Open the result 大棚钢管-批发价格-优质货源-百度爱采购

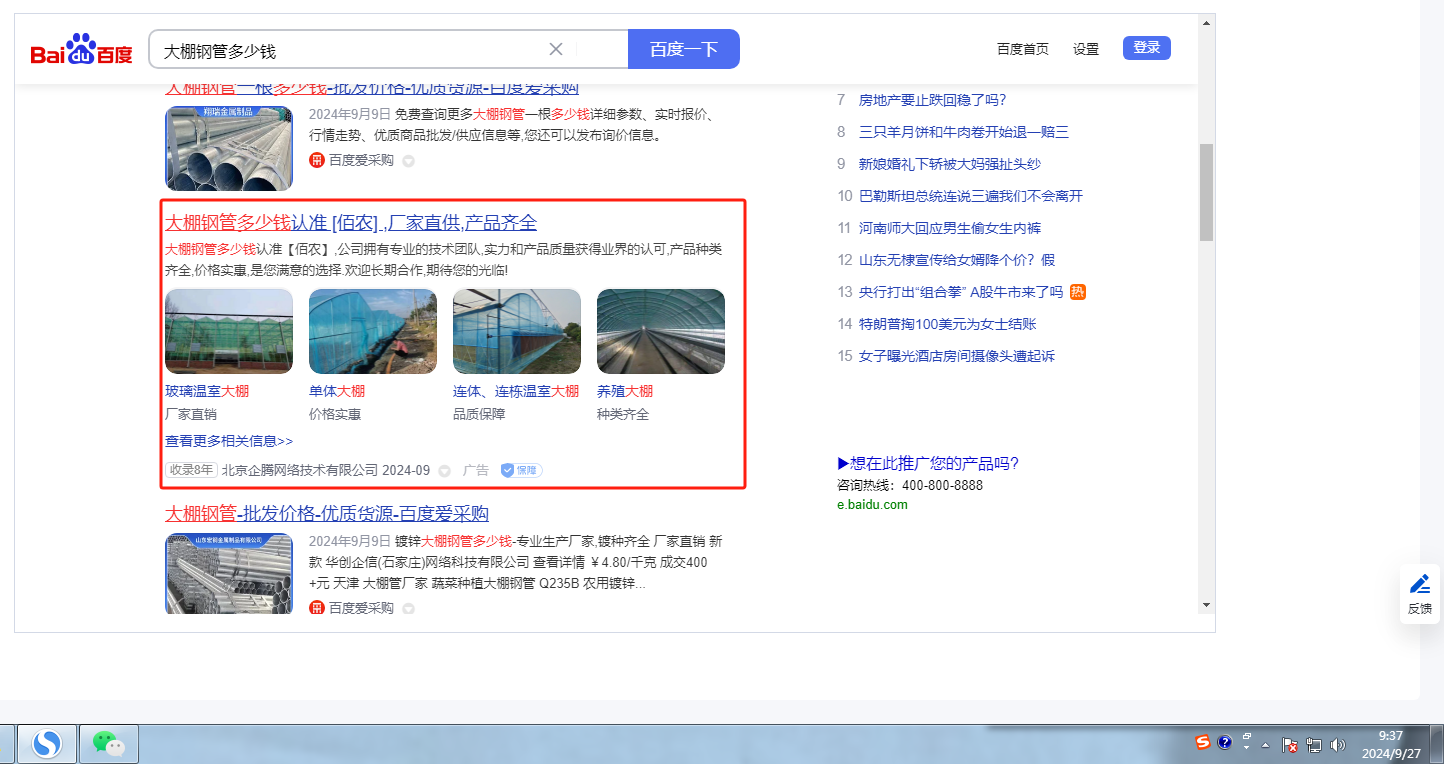pyautogui.click(x=327, y=514)
